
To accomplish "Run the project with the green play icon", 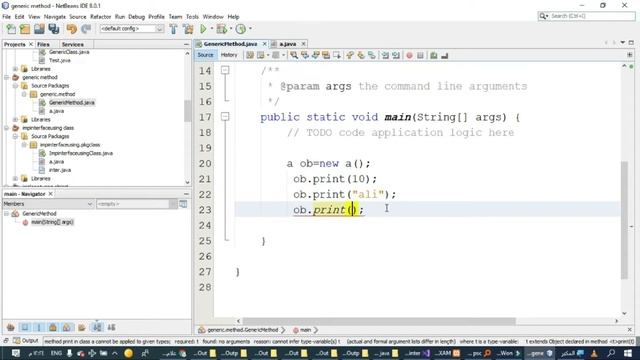I will click(x=203, y=29).
